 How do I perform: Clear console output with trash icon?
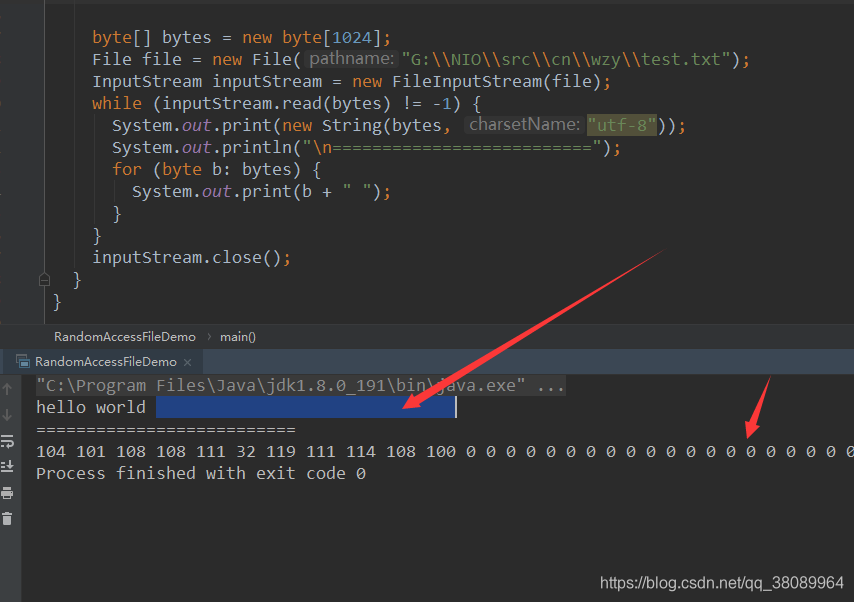[7, 518]
